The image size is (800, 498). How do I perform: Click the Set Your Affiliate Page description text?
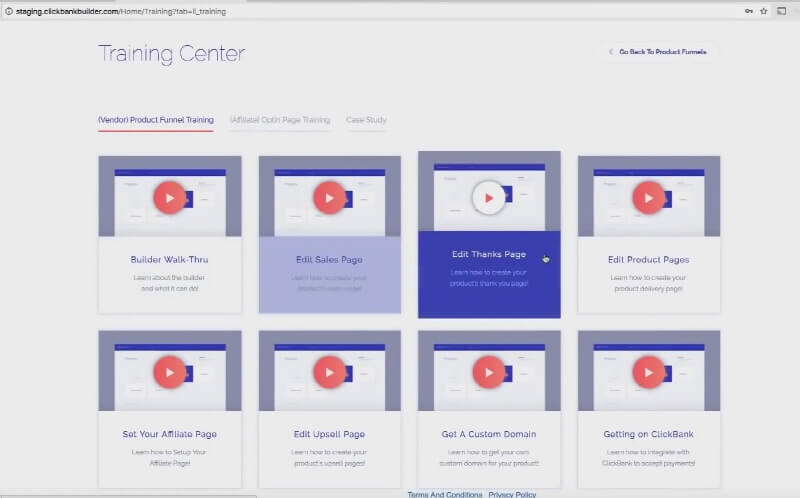[x=169, y=458]
